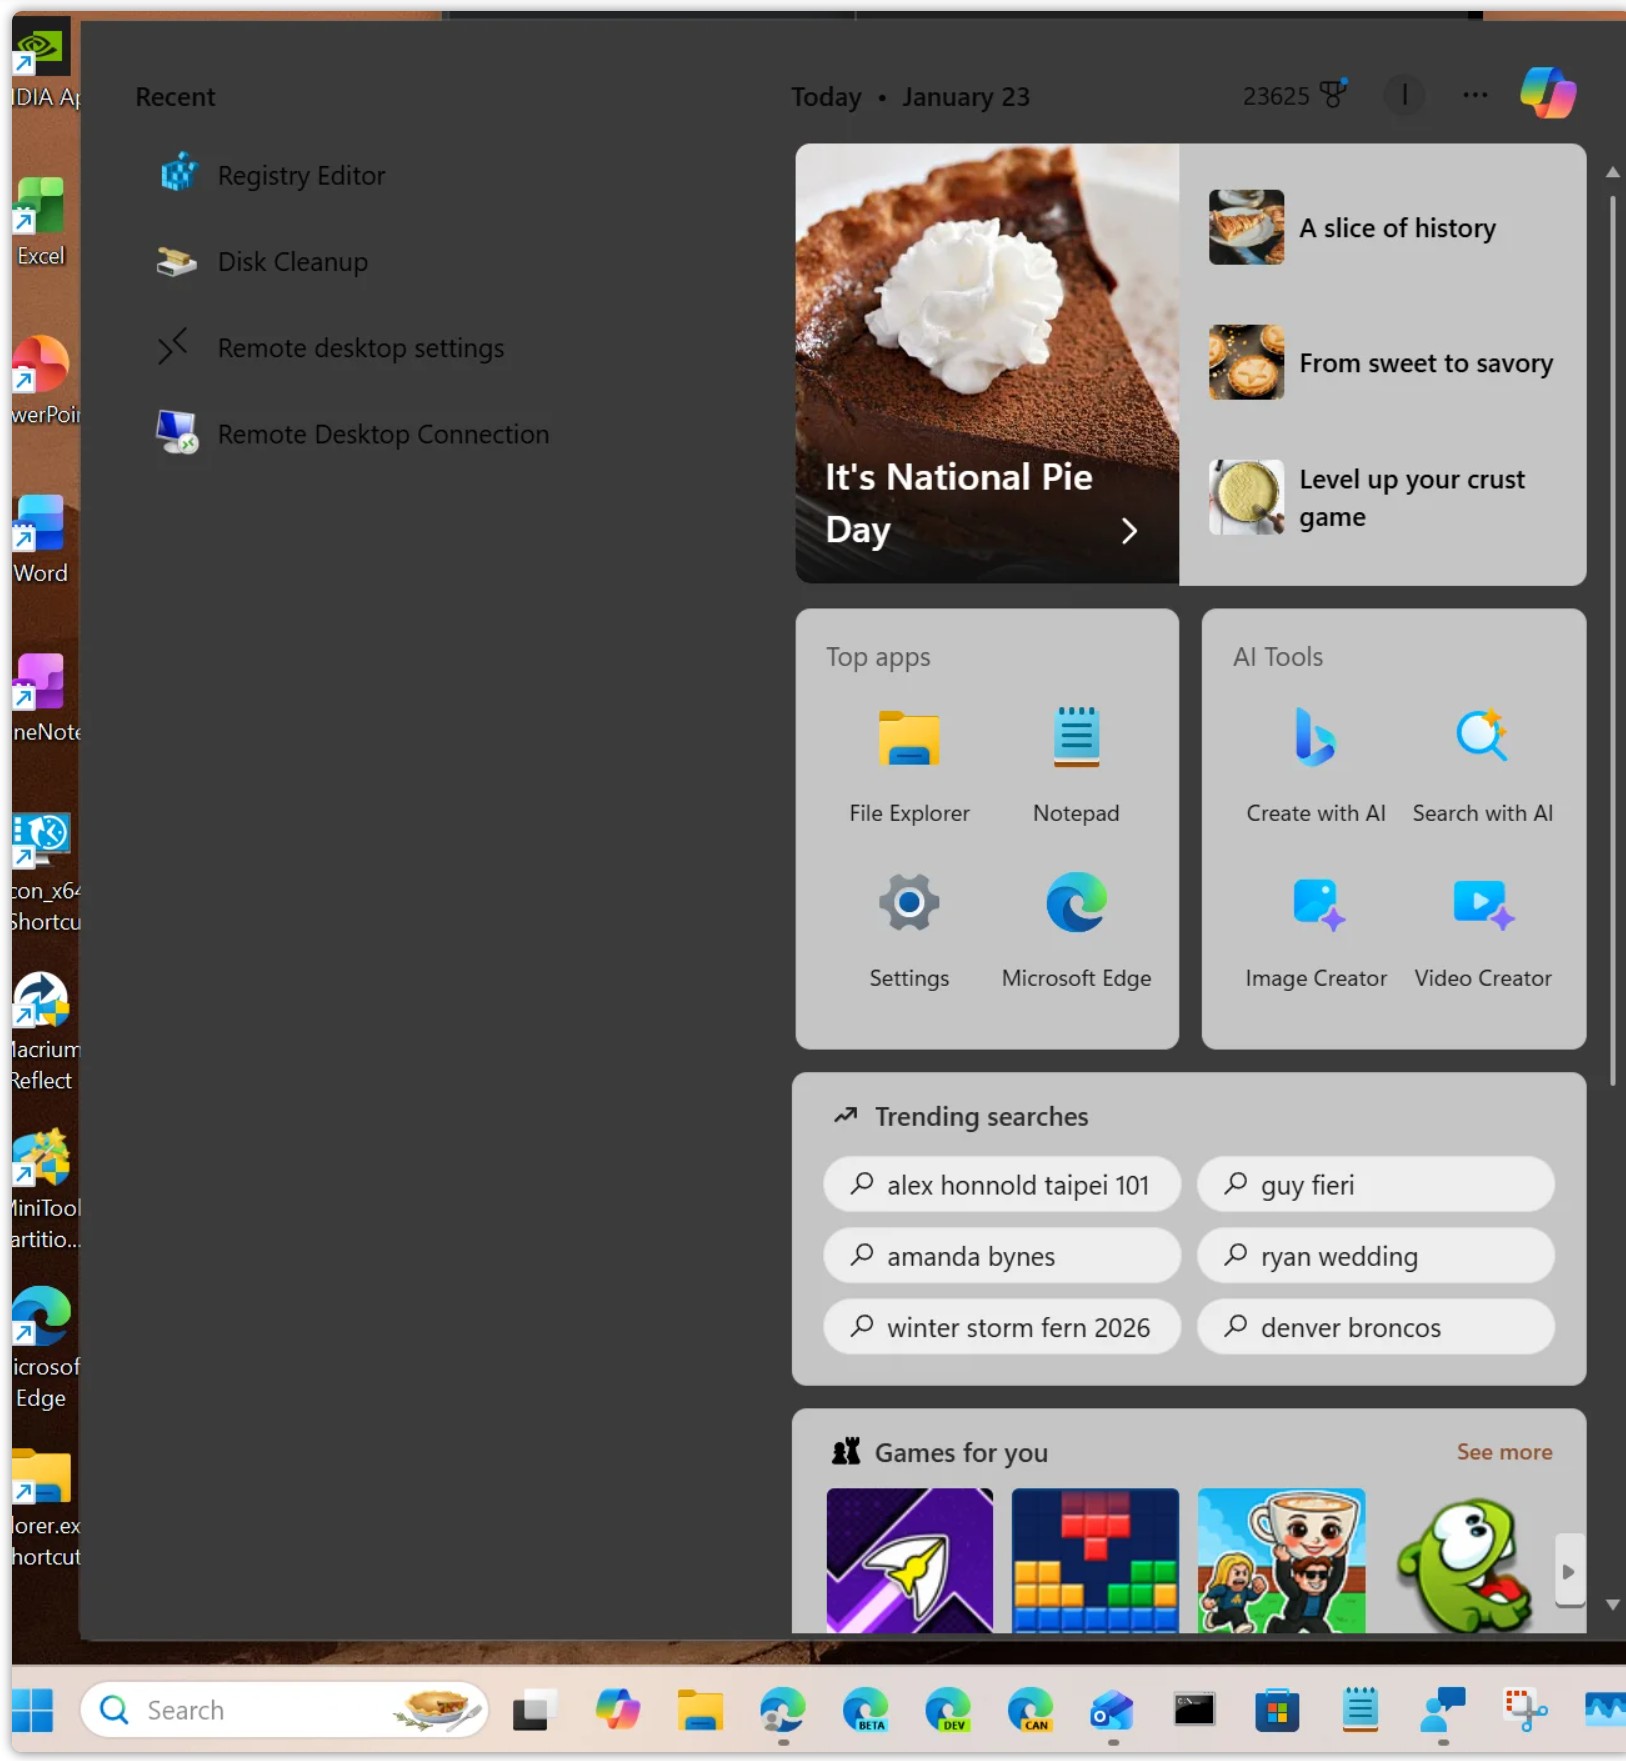Open Windows Terminal from the taskbar
1626x1761 pixels.
click(1196, 1709)
